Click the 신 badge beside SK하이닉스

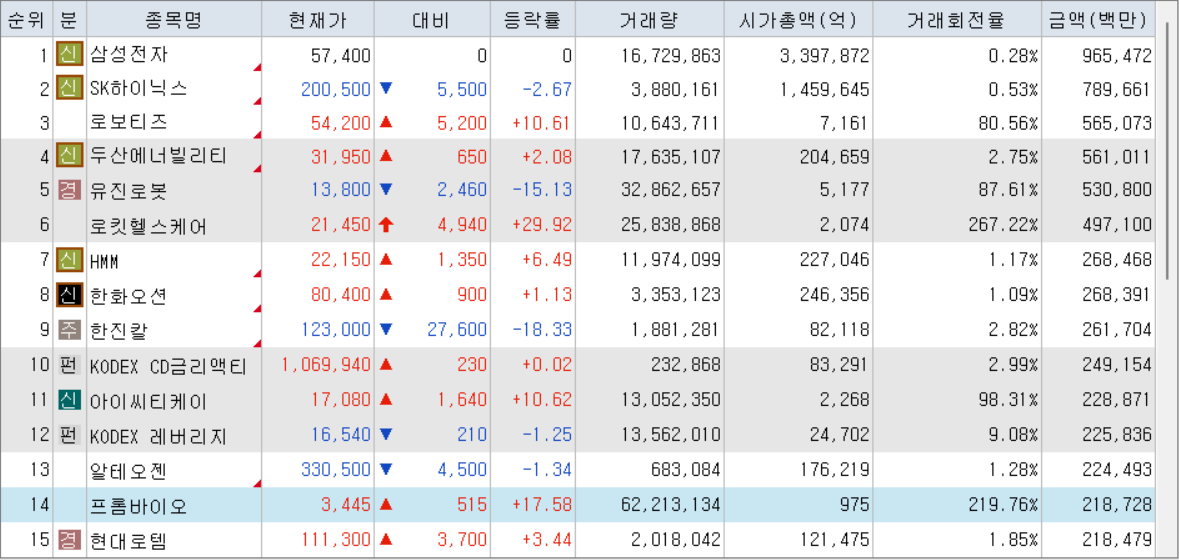point(69,89)
